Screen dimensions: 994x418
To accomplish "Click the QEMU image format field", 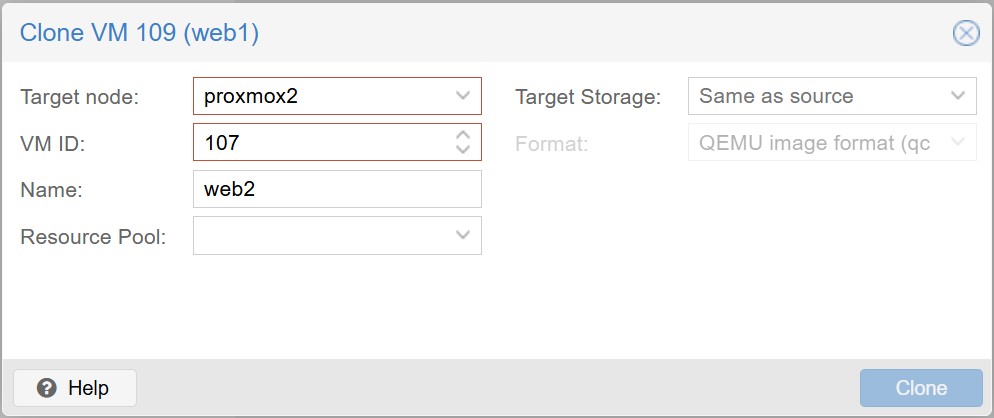I will tap(815, 142).
